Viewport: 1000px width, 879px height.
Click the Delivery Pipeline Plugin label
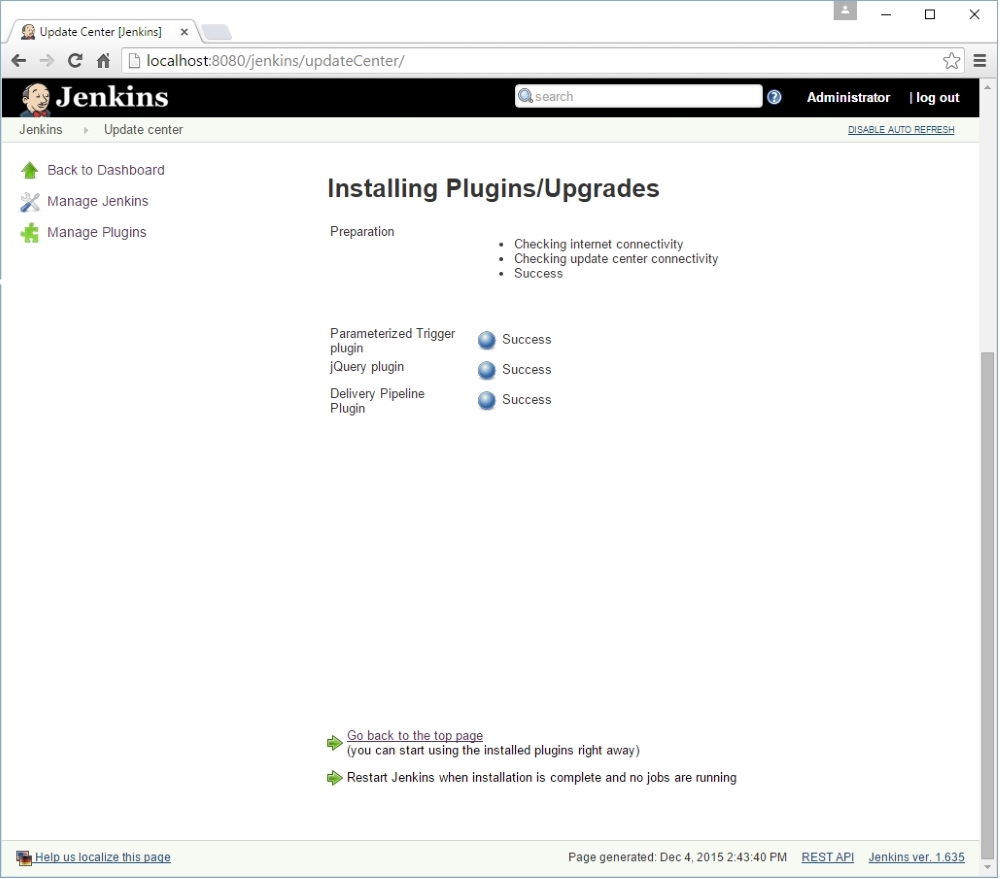pyautogui.click(x=378, y=401)
